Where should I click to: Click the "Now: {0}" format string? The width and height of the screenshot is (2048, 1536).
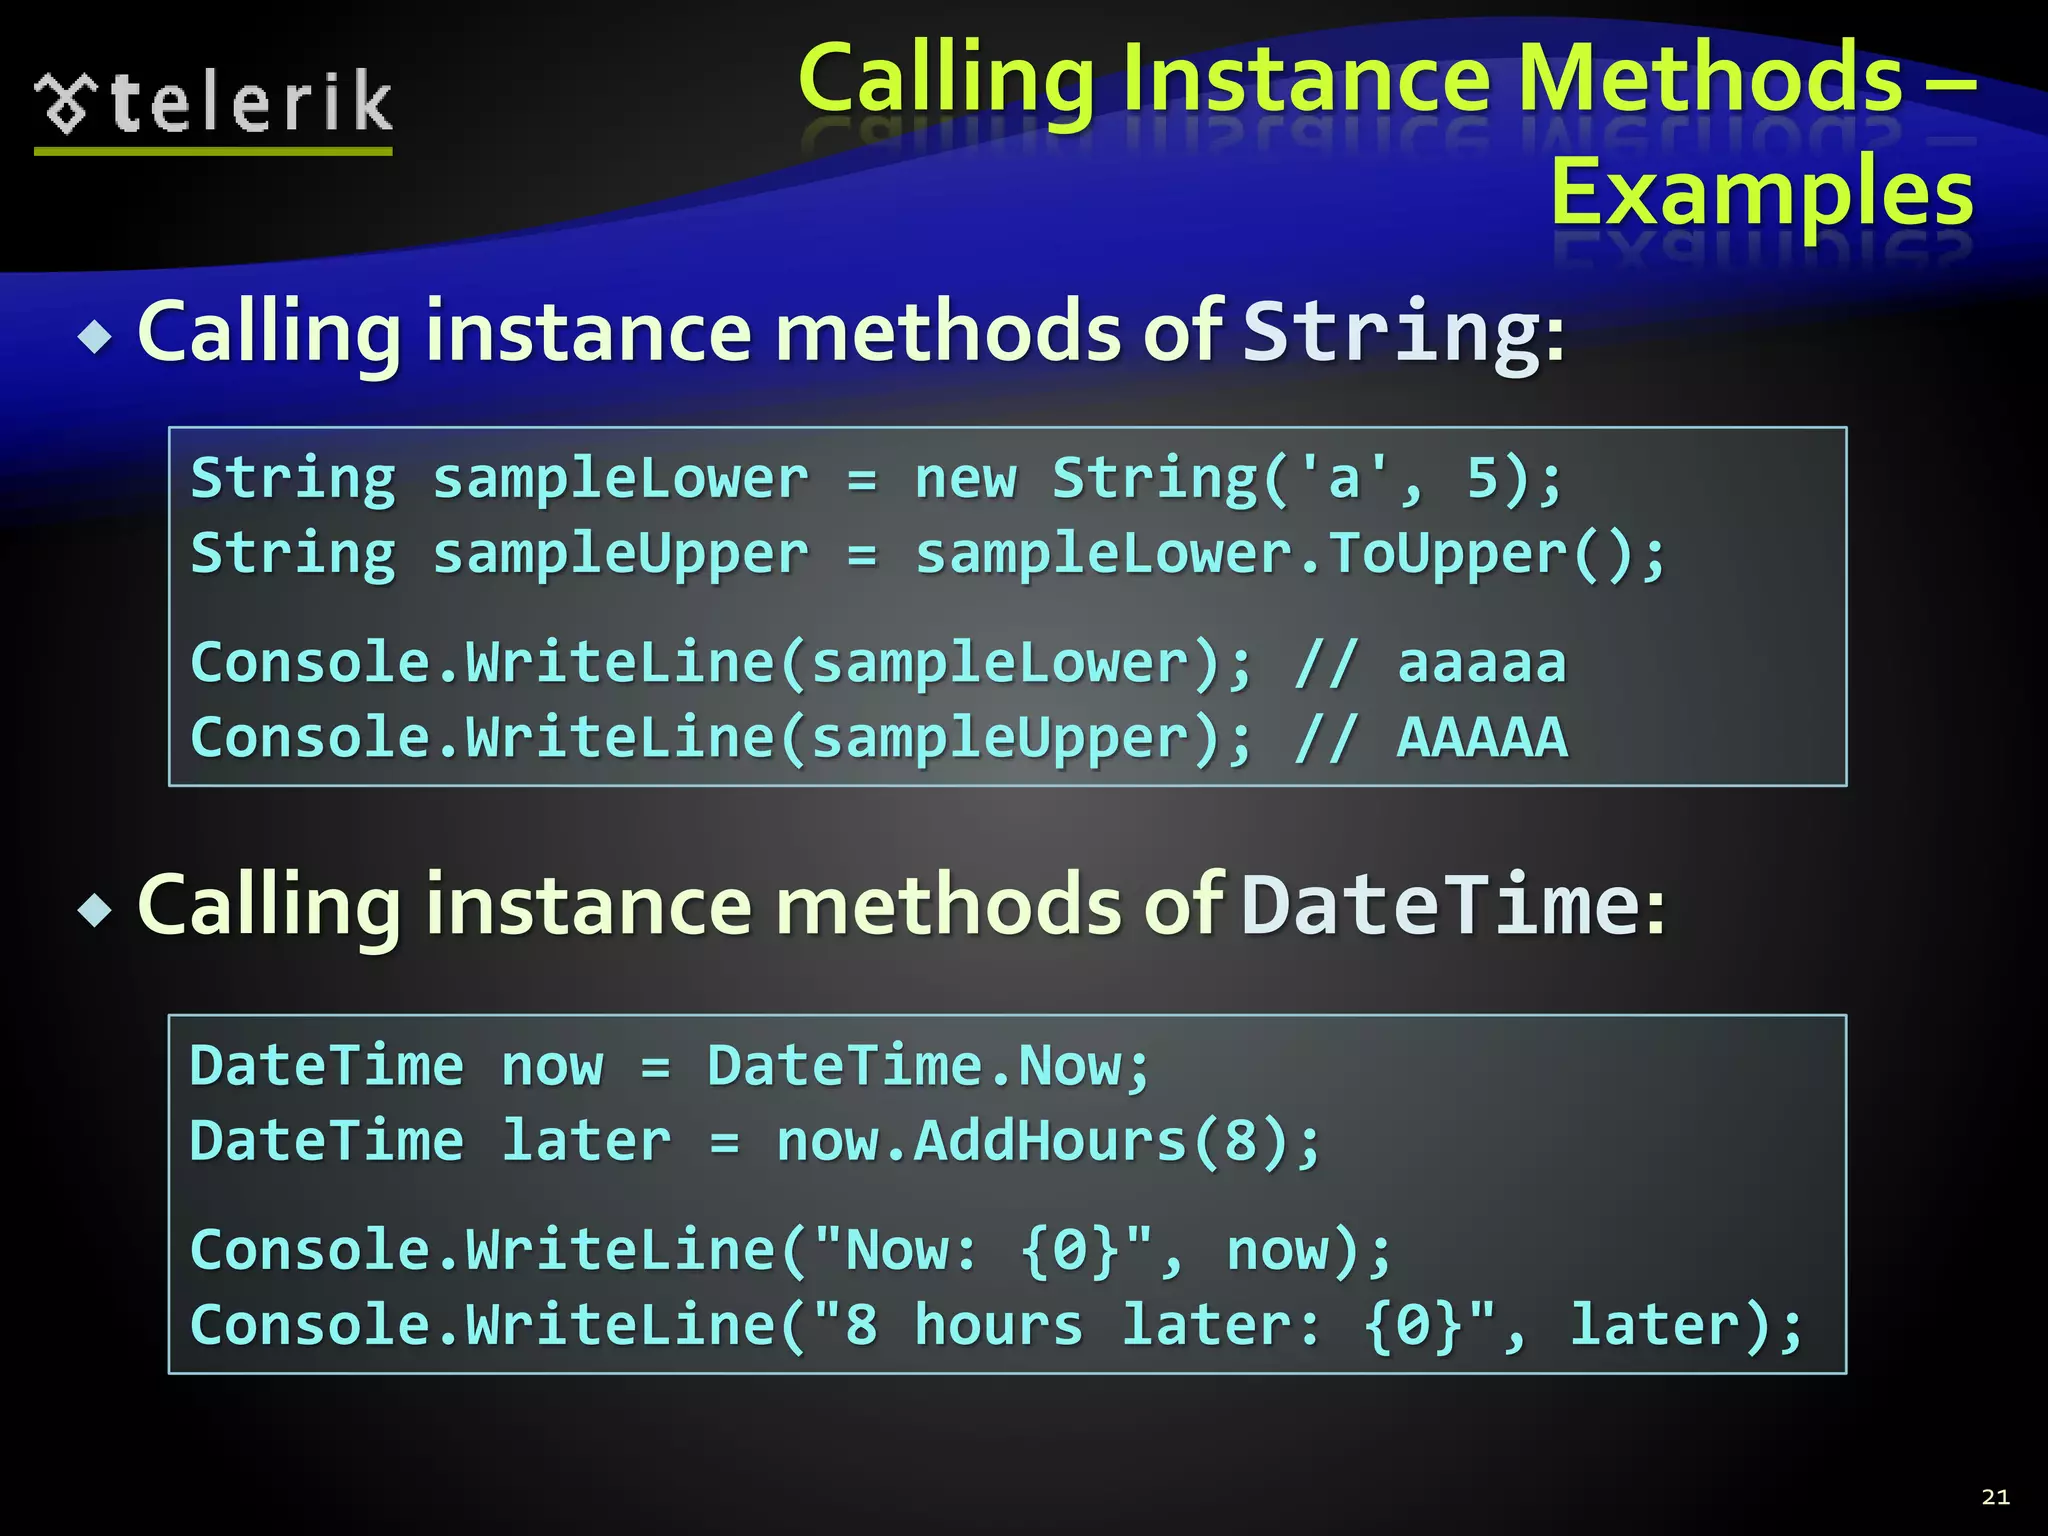(985, 1251)
